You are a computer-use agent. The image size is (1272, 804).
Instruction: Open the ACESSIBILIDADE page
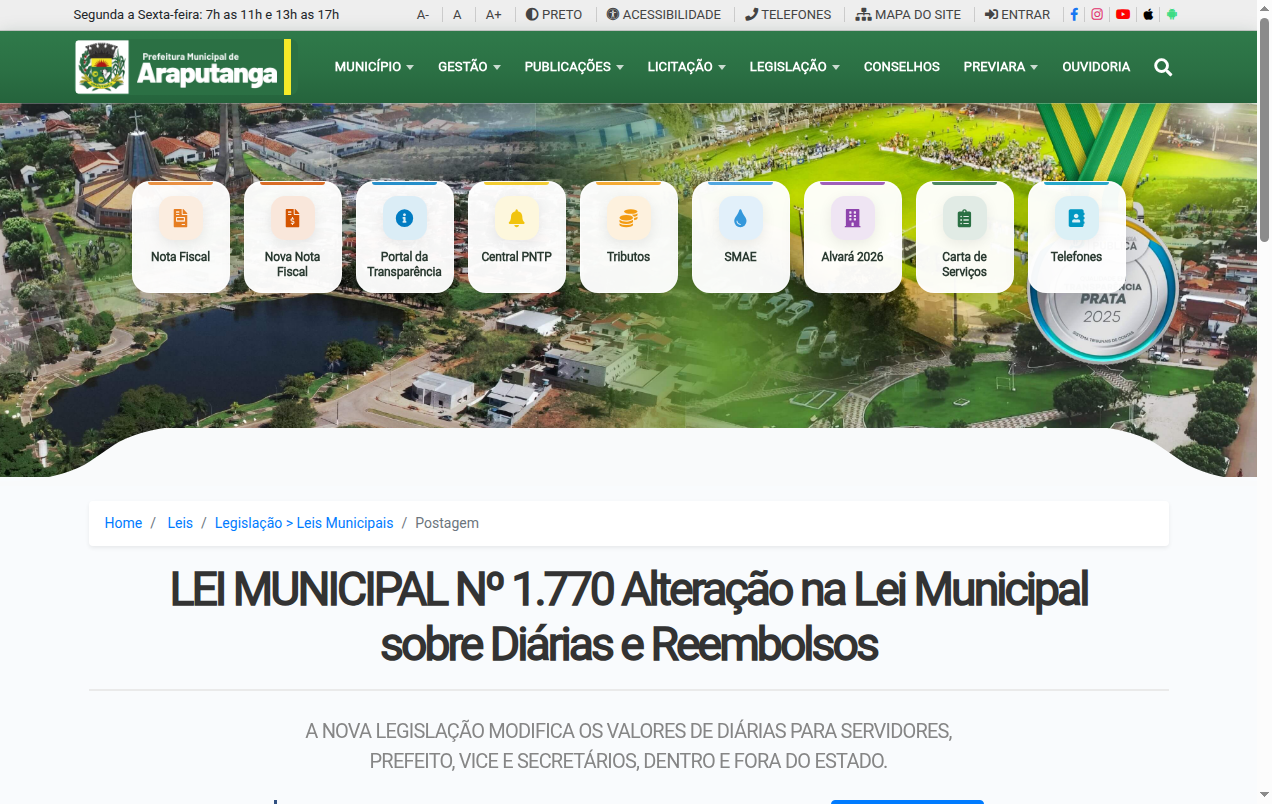(x=664, y=15)
